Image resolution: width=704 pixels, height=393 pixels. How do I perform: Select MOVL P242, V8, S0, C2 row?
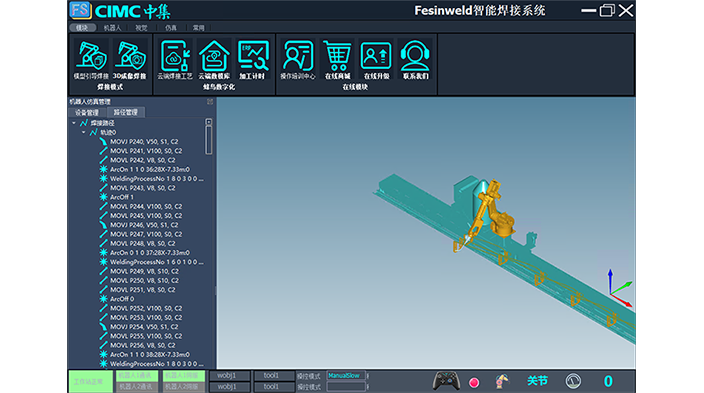[143, 160]
